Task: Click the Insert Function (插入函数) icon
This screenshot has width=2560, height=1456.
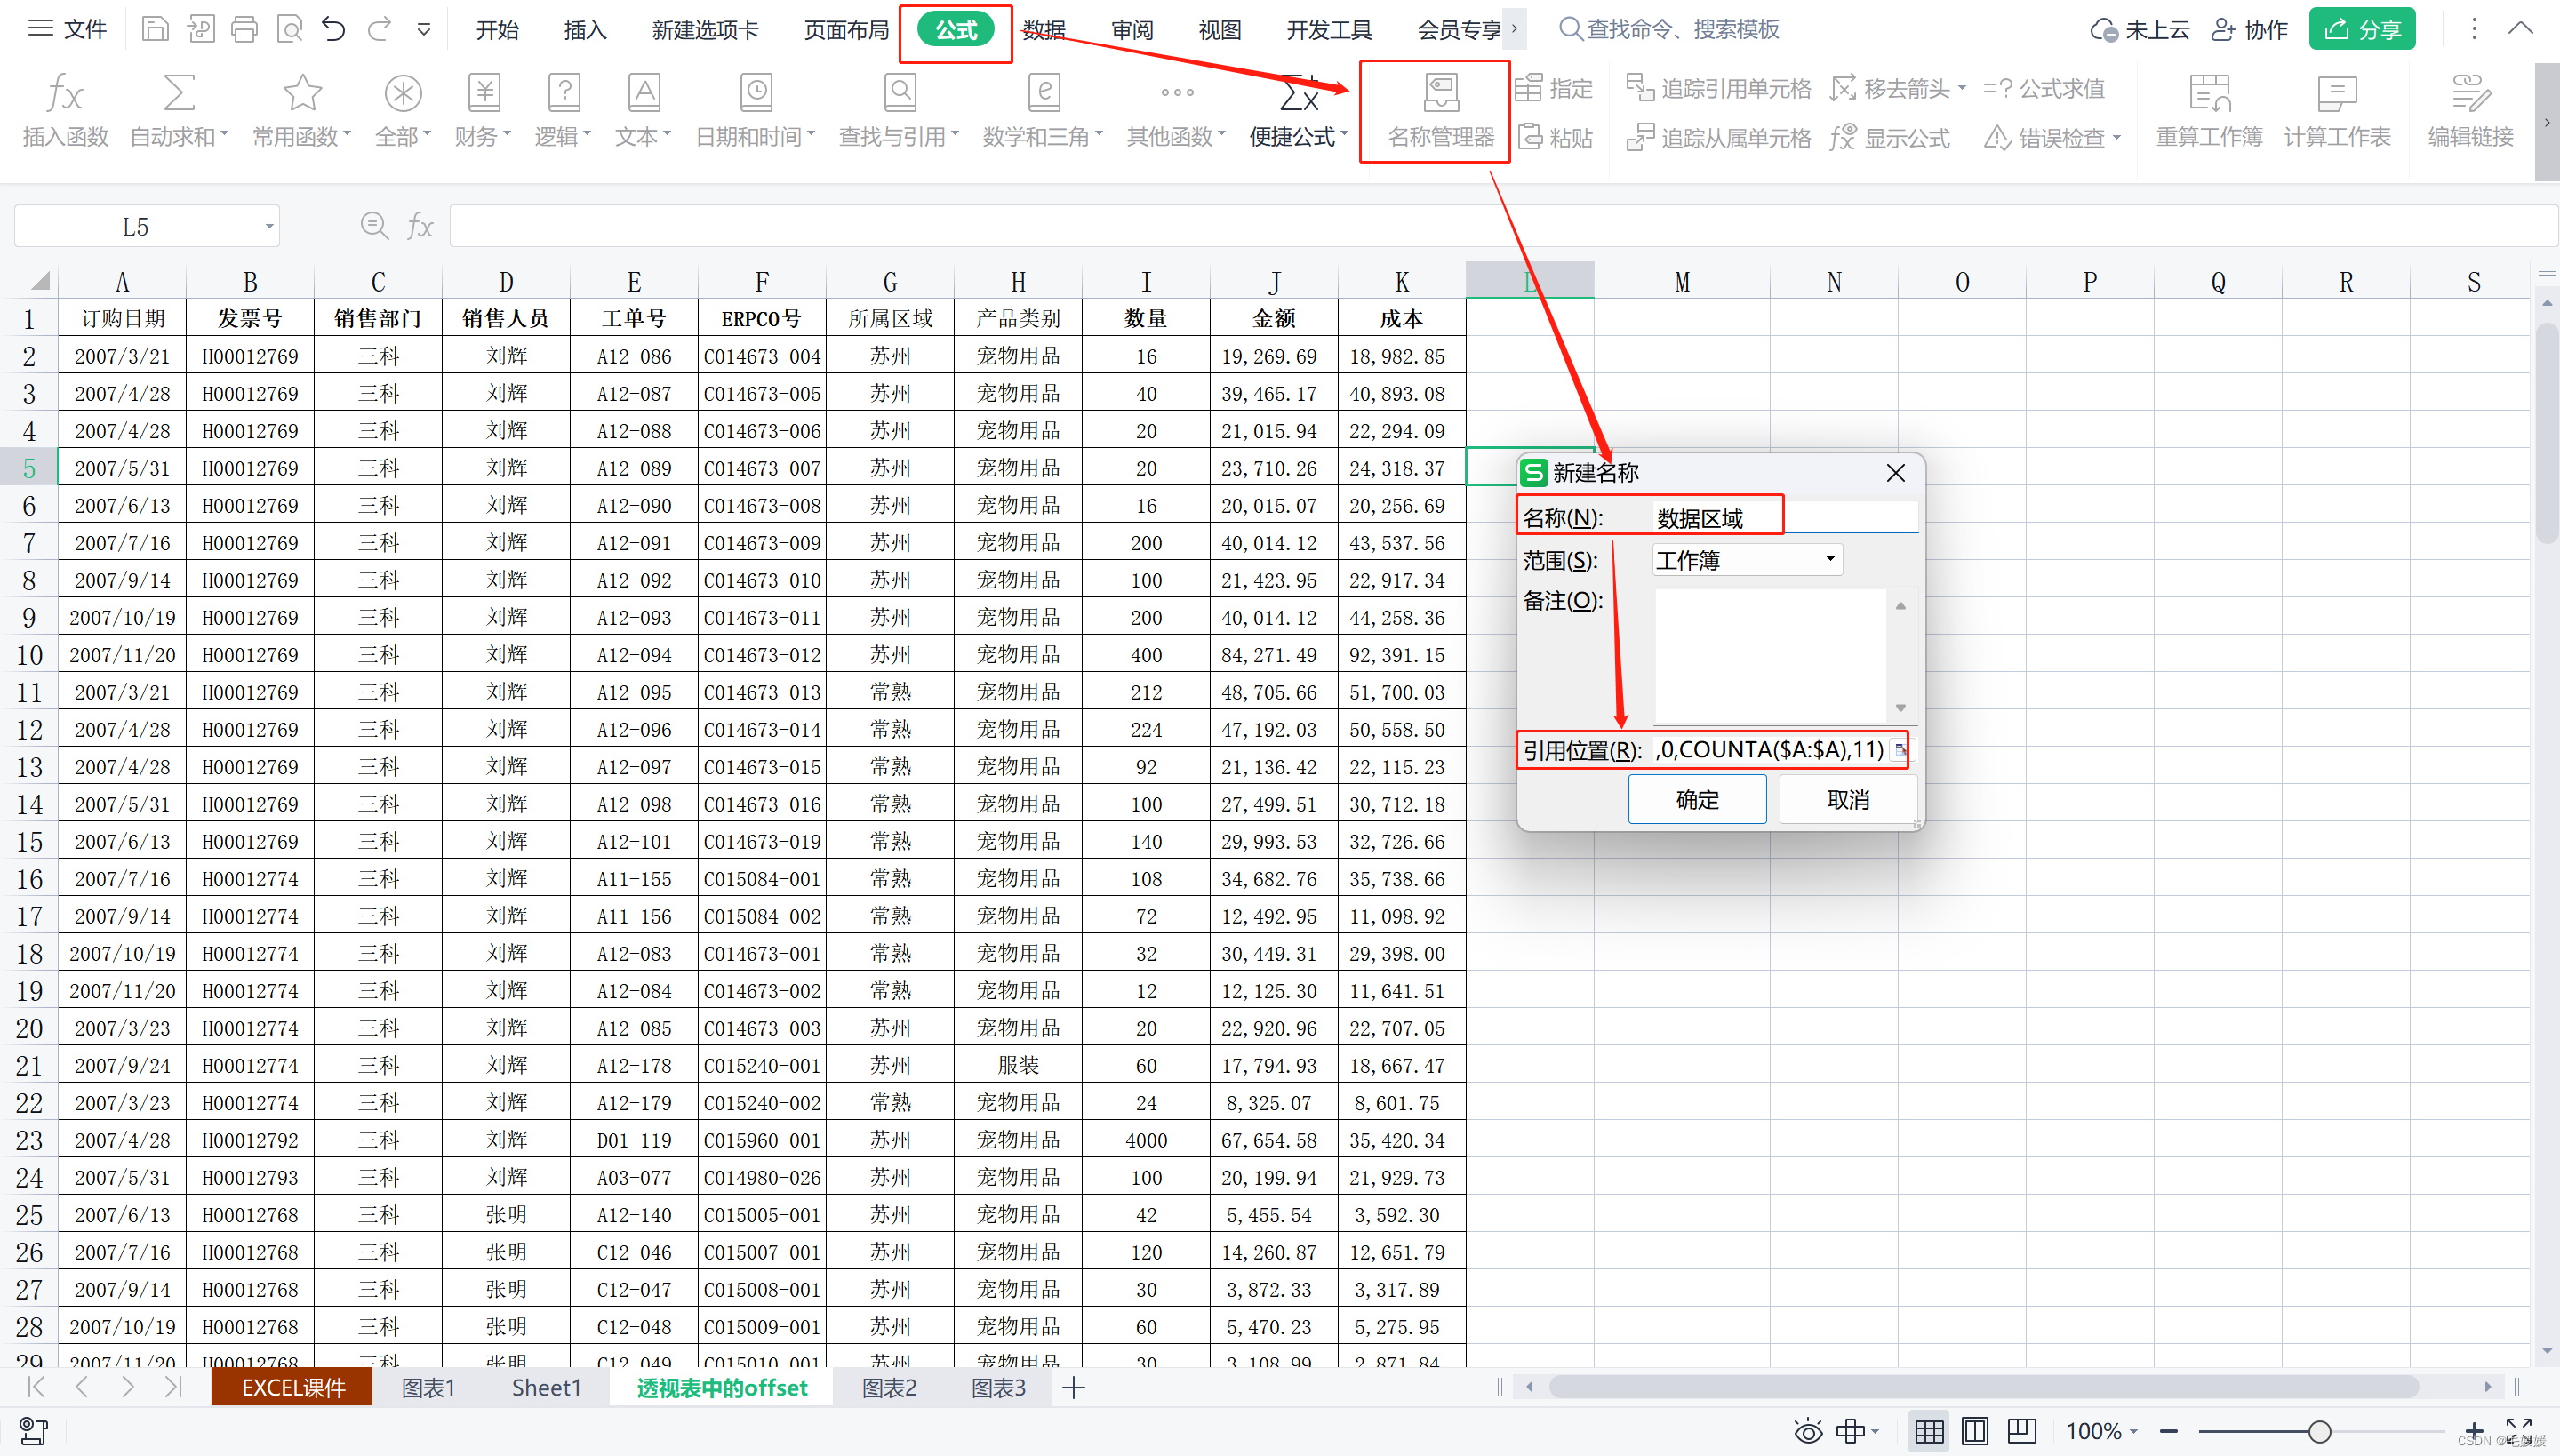Action: pyautogui.click(x=65, y=111)
